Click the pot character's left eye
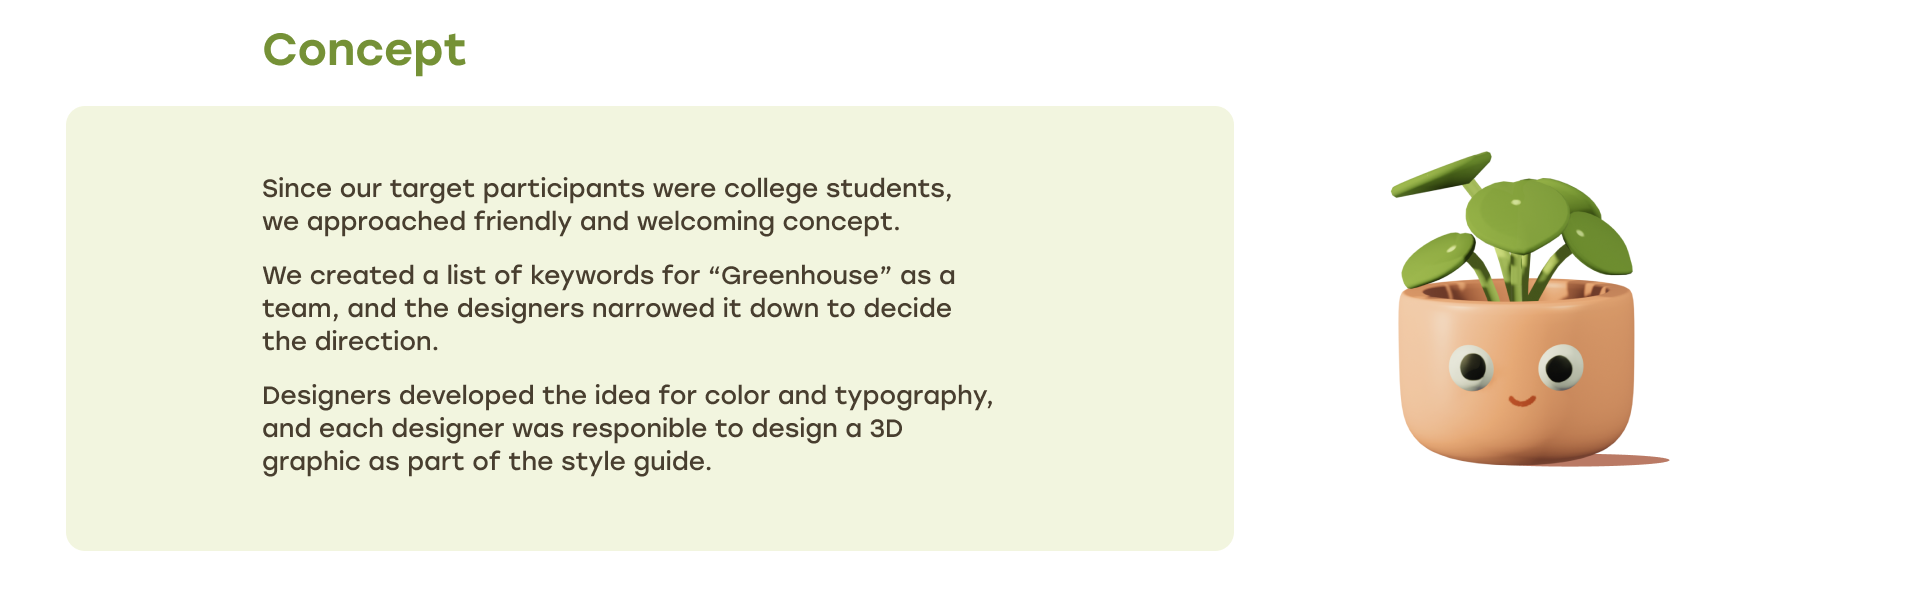The image size is (1920, 597). (x=1472, y=368)
